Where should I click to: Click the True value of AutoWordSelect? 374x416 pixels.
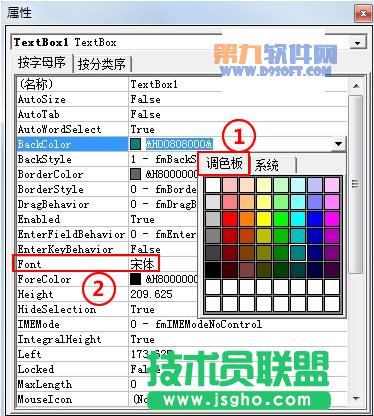(142, 129)
